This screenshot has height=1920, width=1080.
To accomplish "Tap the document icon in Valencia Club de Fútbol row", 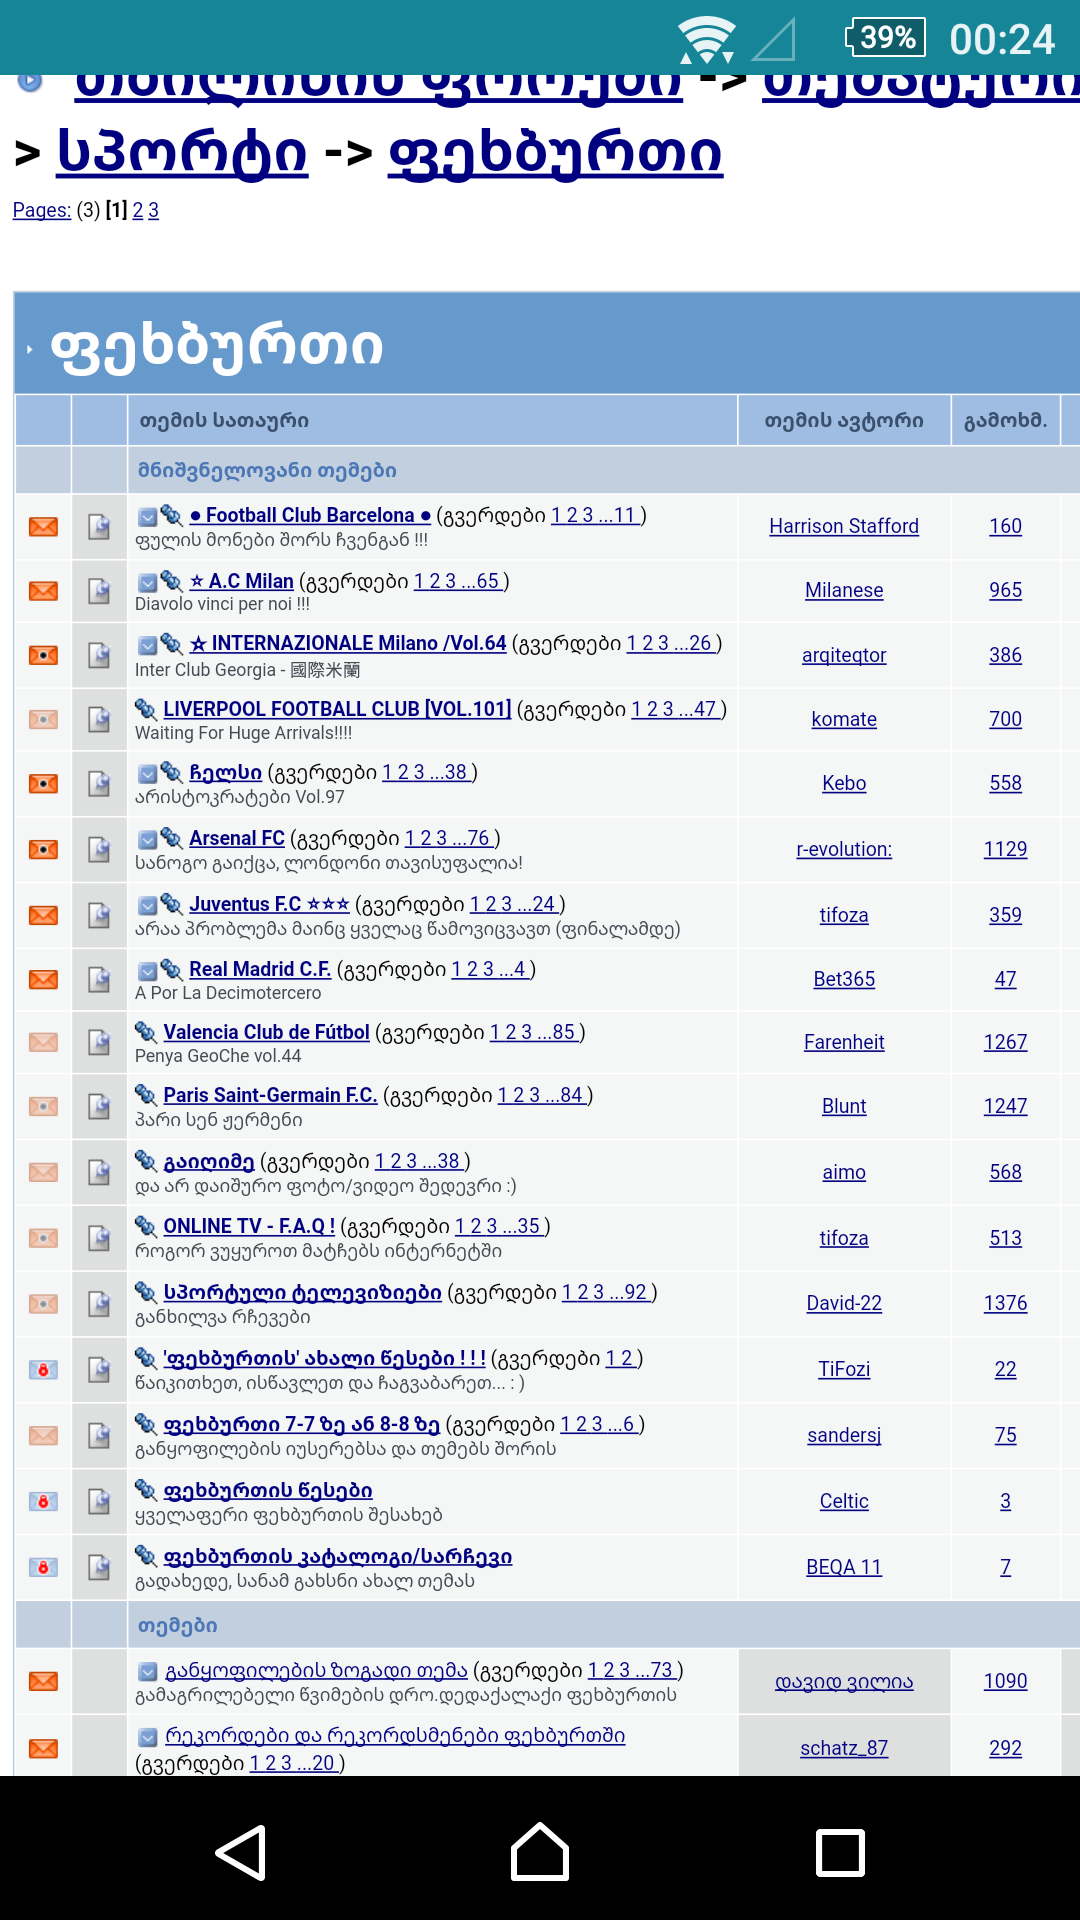I will pos(99,1042).
